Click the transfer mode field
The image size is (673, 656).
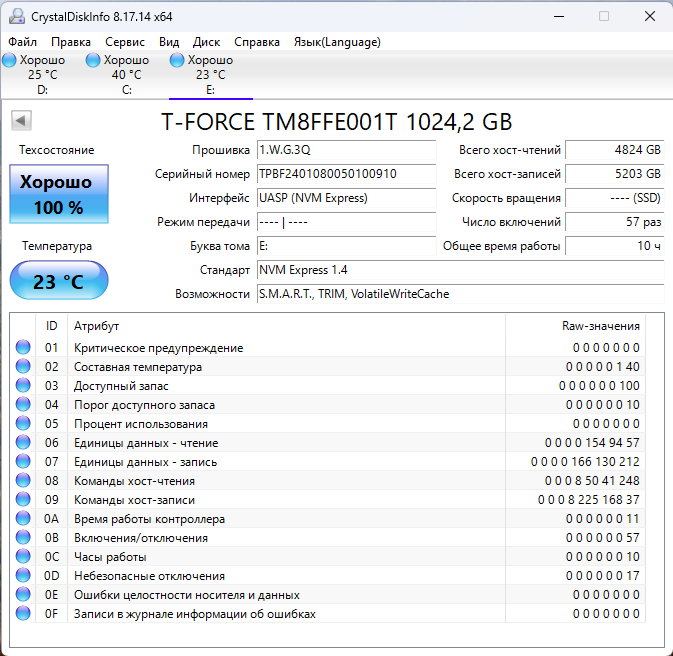pos(346,222)
